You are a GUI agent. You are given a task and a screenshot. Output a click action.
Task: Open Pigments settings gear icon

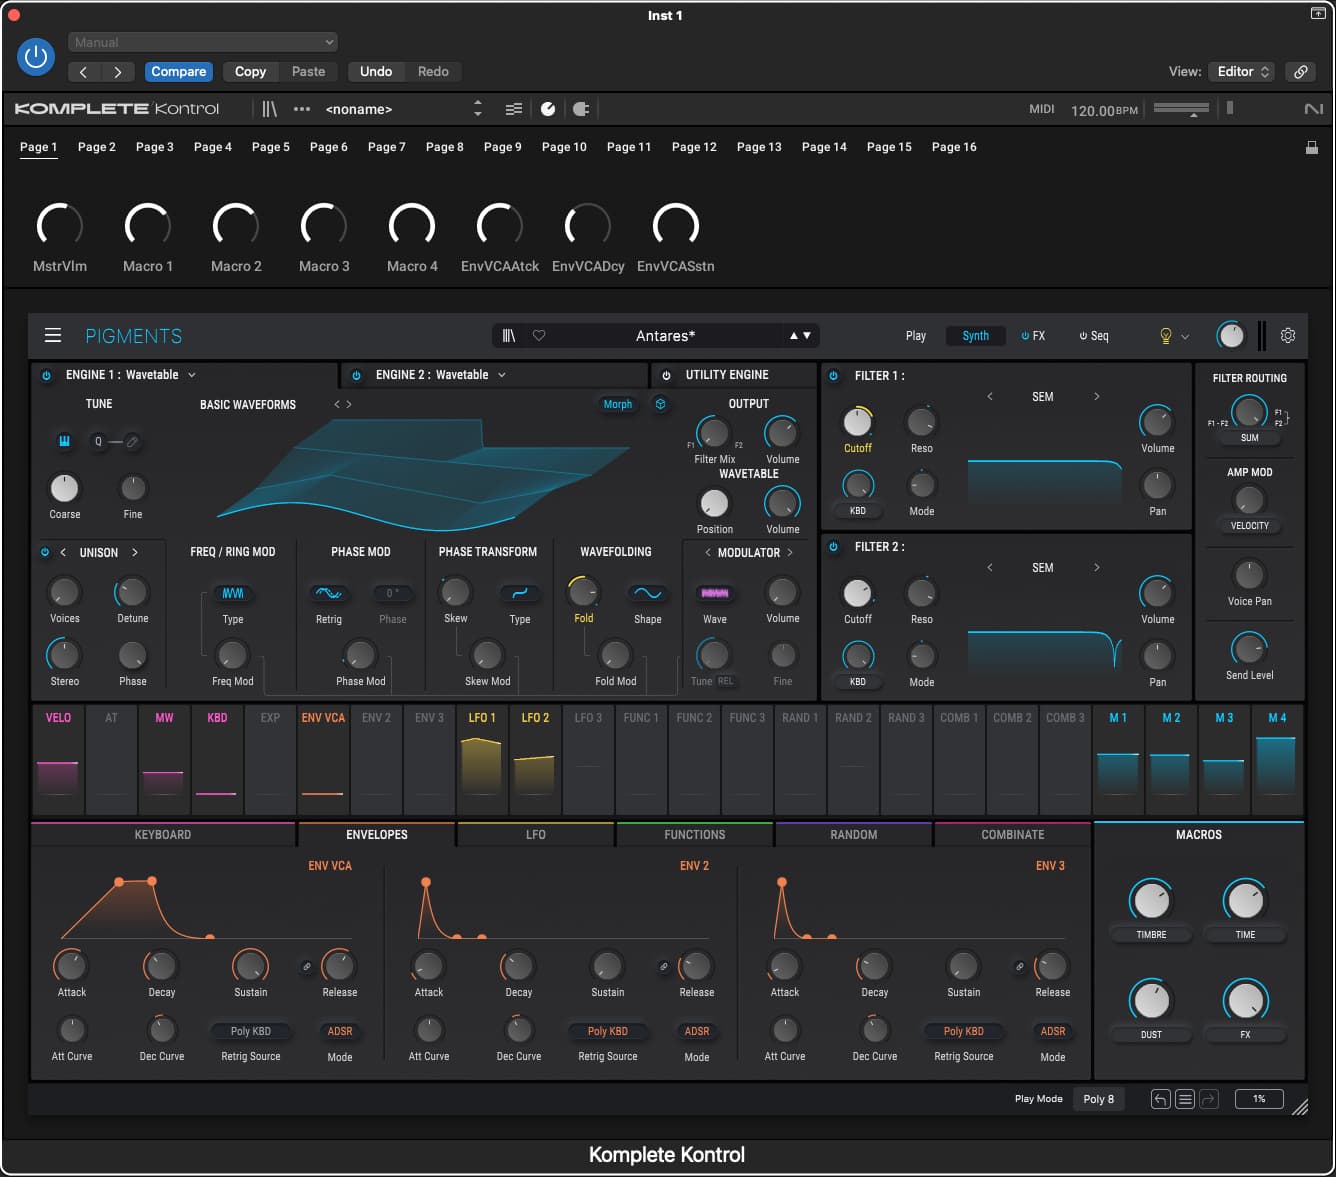click(1288, 336)
